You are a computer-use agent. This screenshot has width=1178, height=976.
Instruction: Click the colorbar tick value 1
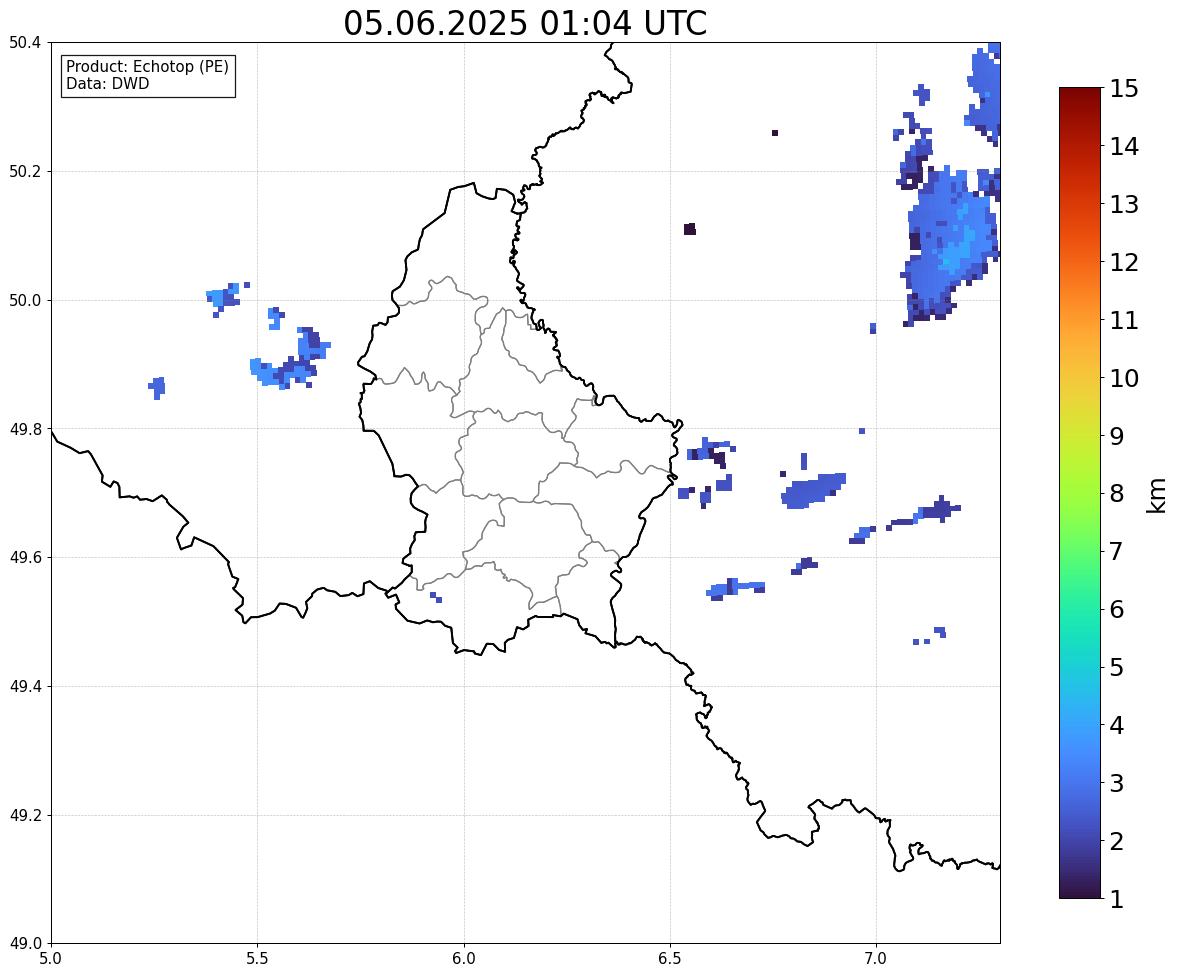tap(1116, 899)
